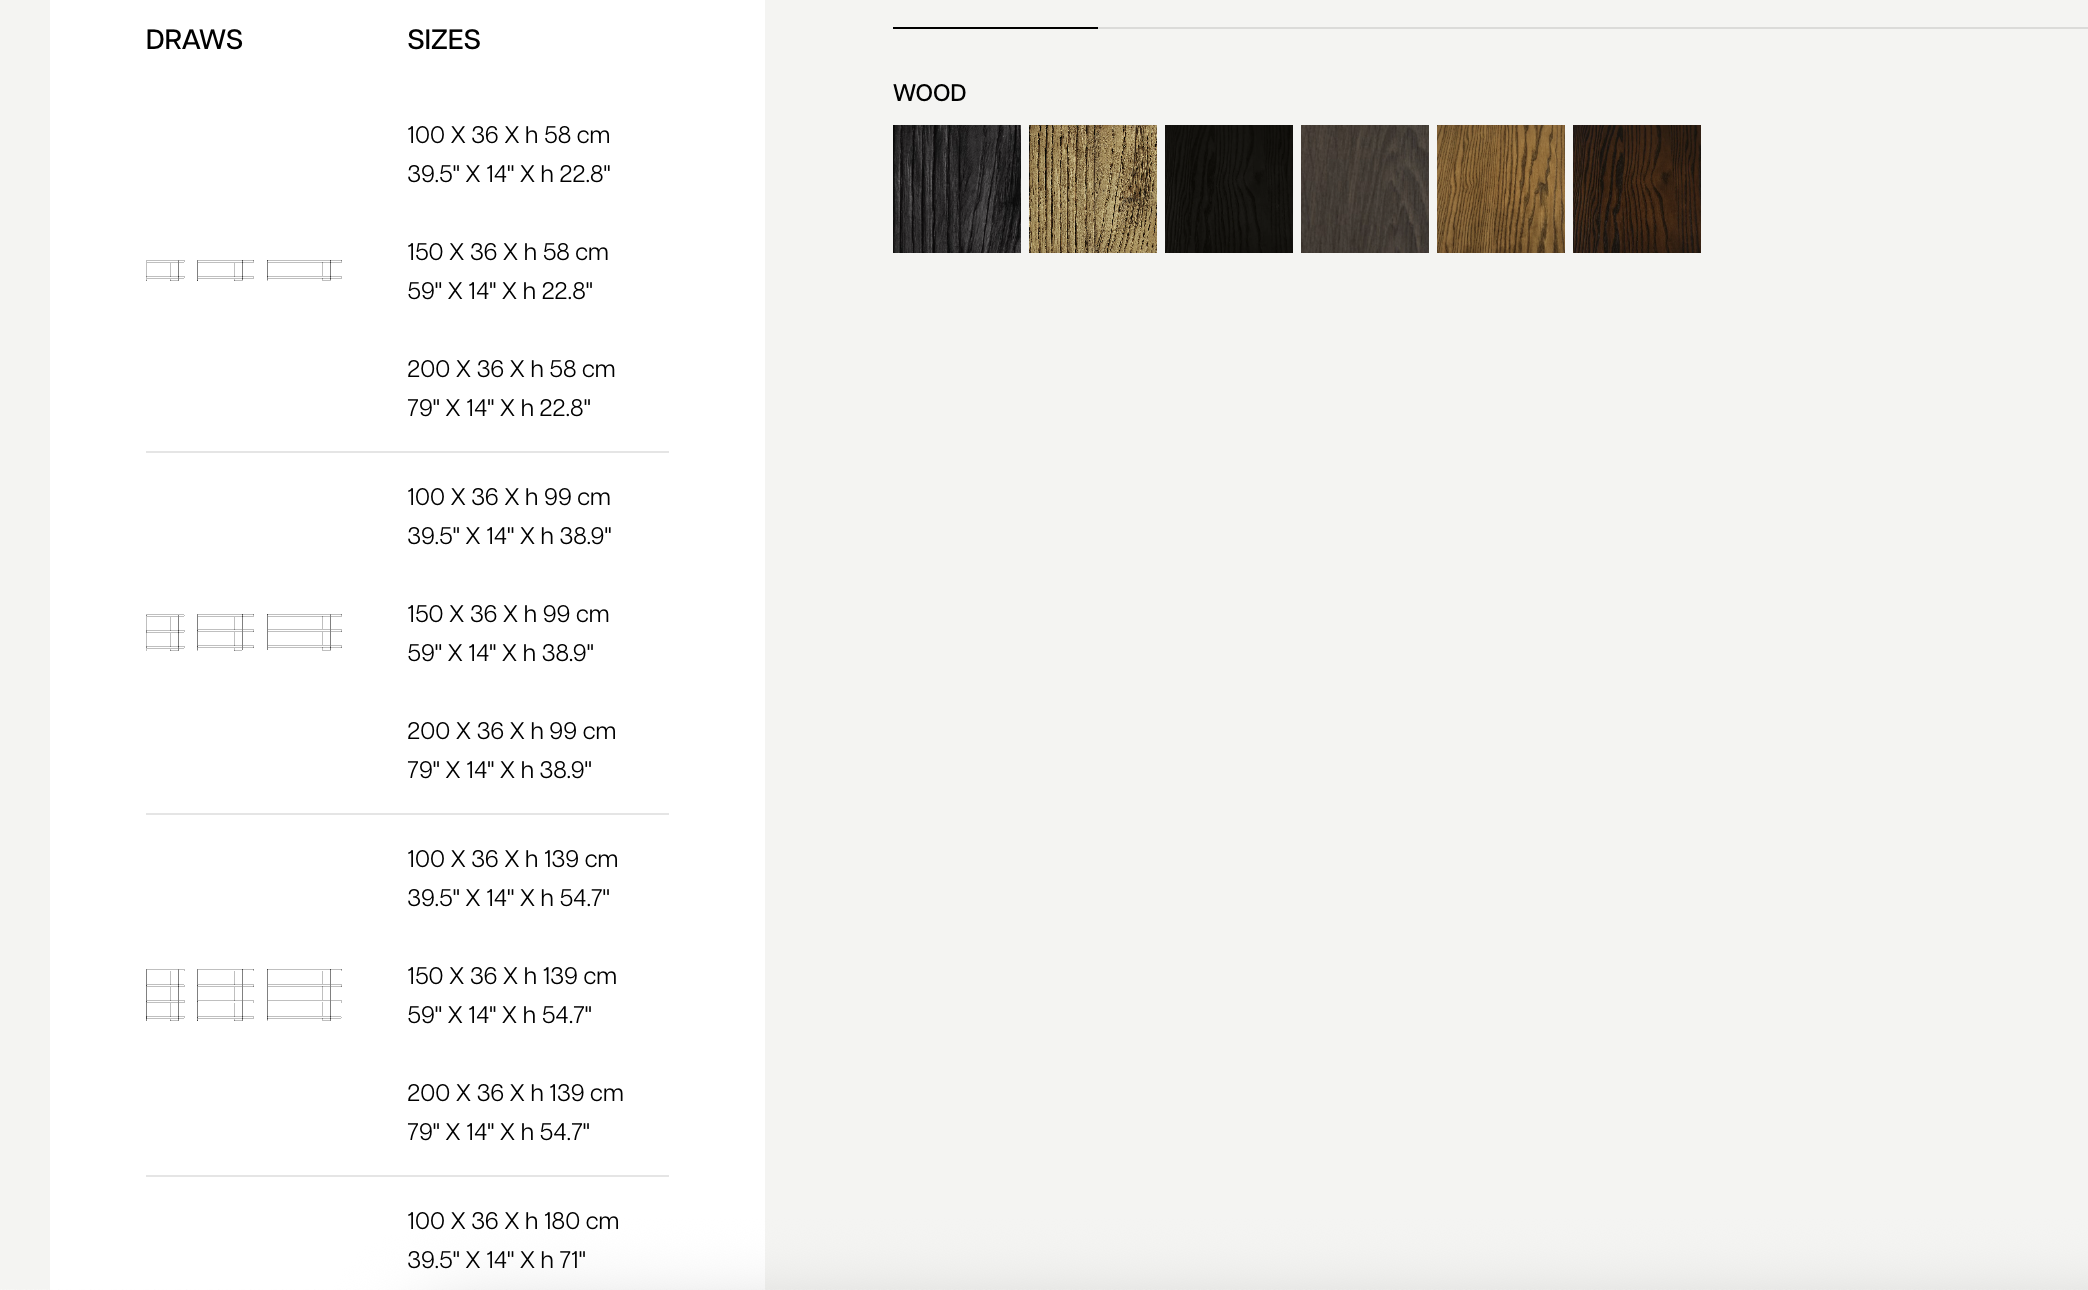The height and width of the screenshot is (1290, 2088).
Task: Select size 100 X 36 X h 139 cm
Action: coord(512,859)
